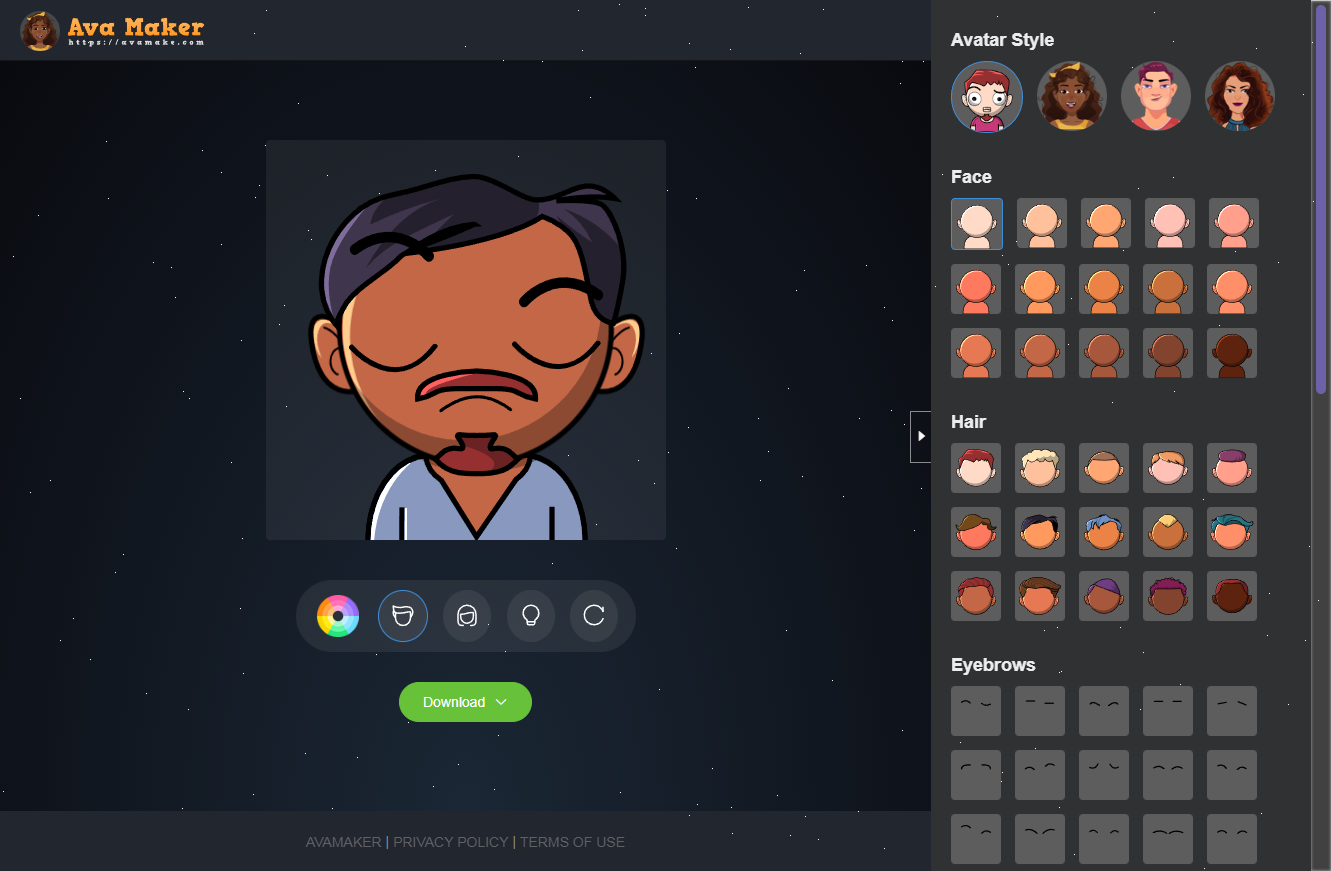Switch to the head with hair icon

[x=467, y=616]
